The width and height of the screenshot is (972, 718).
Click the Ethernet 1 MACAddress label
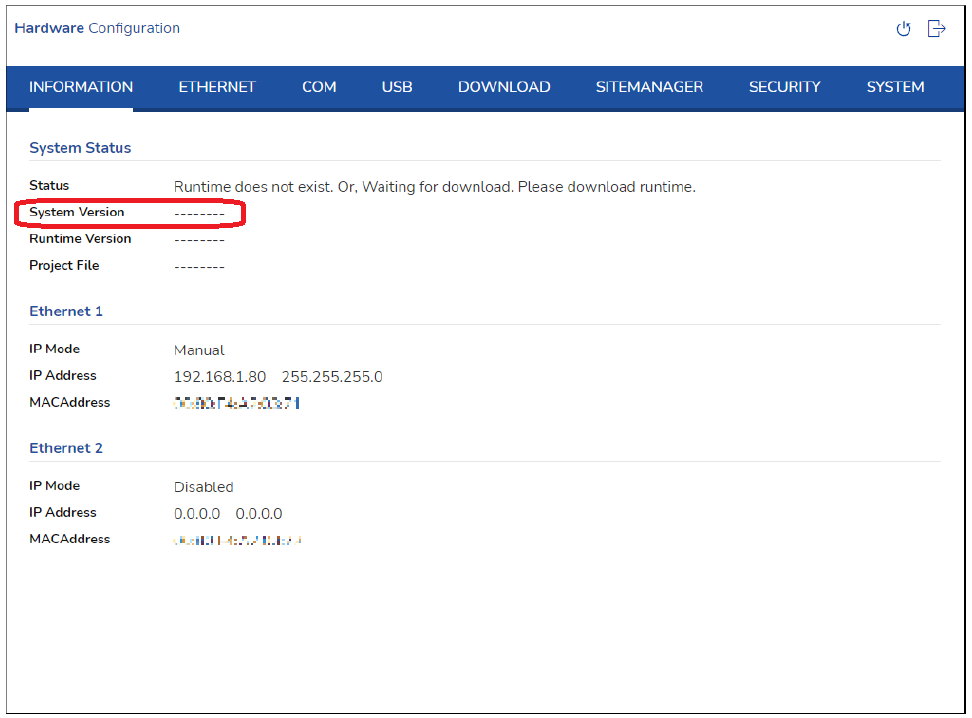pos(69,402)
